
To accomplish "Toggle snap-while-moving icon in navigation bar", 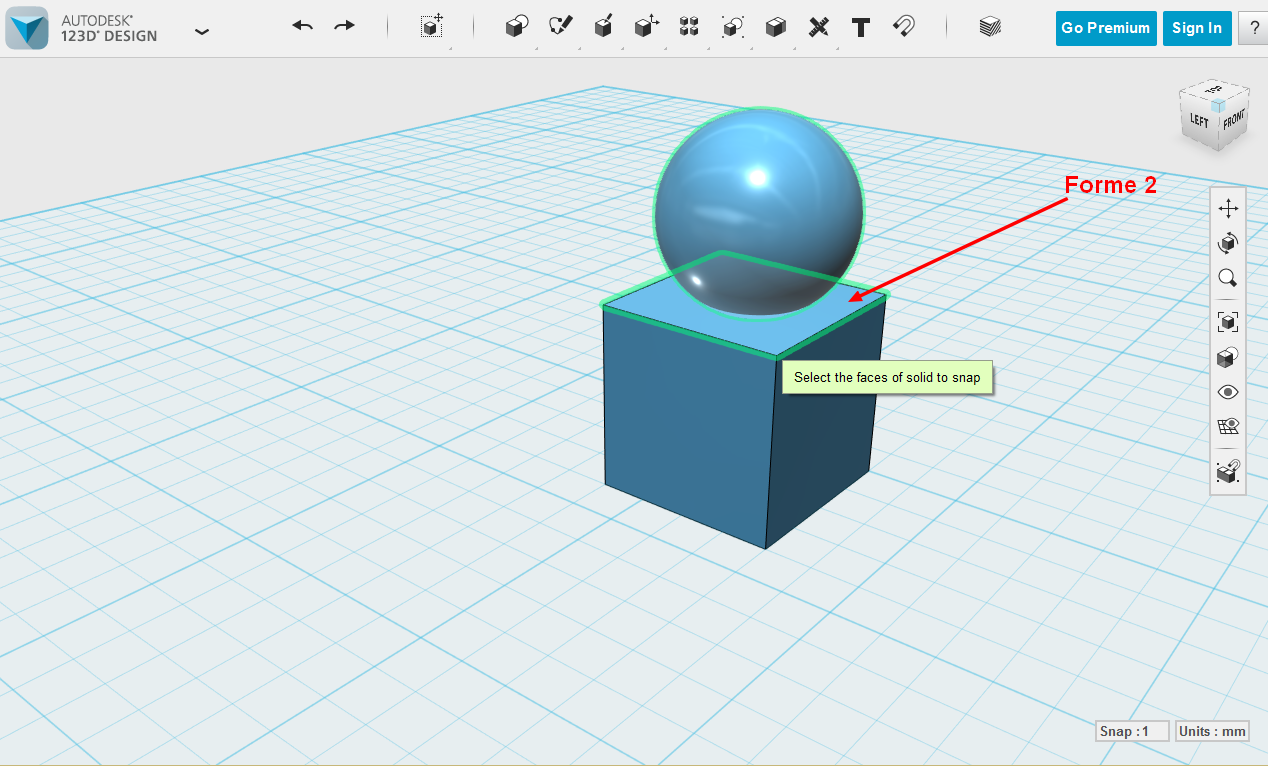I will tap(1228, 471).
